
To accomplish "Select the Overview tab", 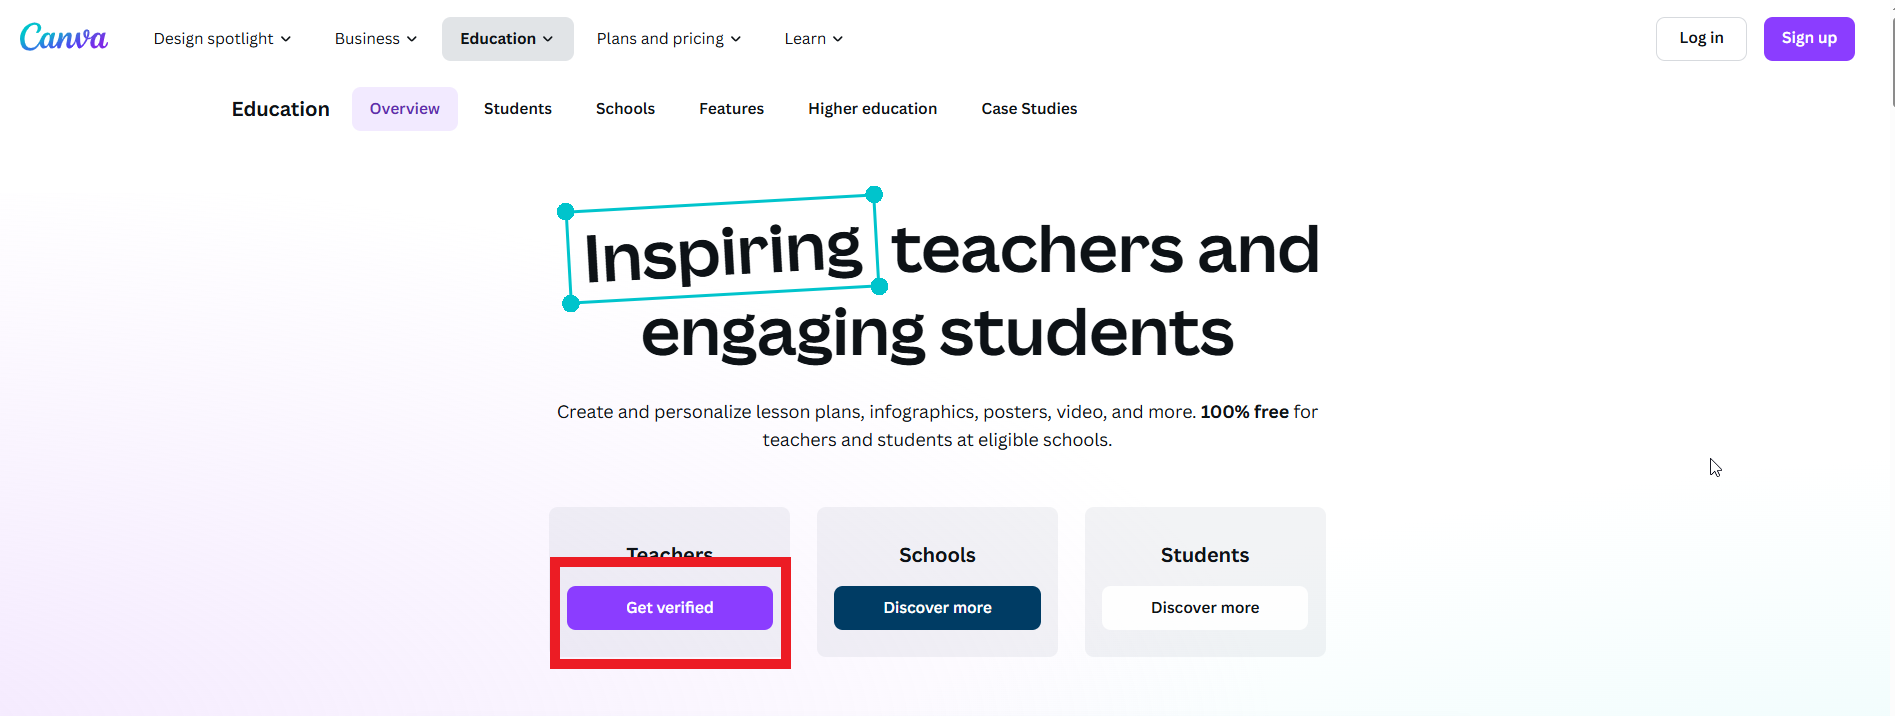I will click(404, 109).
